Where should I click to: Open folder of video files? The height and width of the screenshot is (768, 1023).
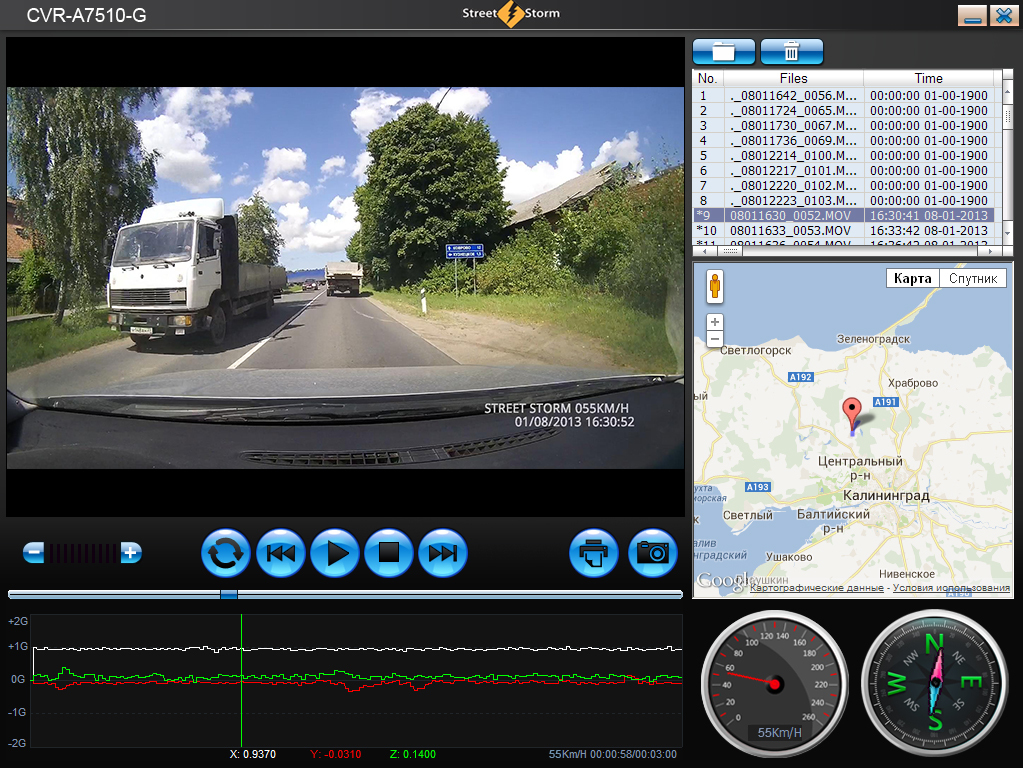(724, 52)
